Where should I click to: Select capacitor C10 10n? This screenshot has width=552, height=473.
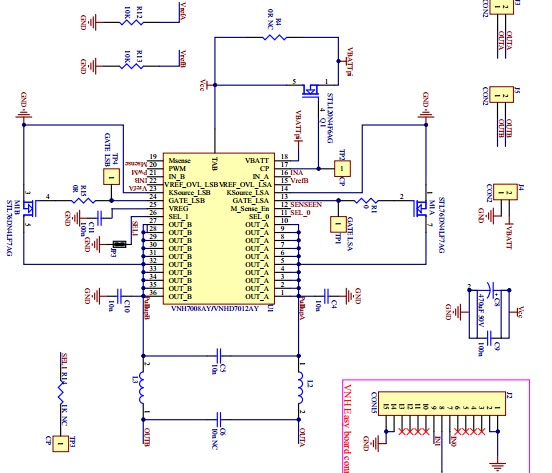(x=119, y=296)
